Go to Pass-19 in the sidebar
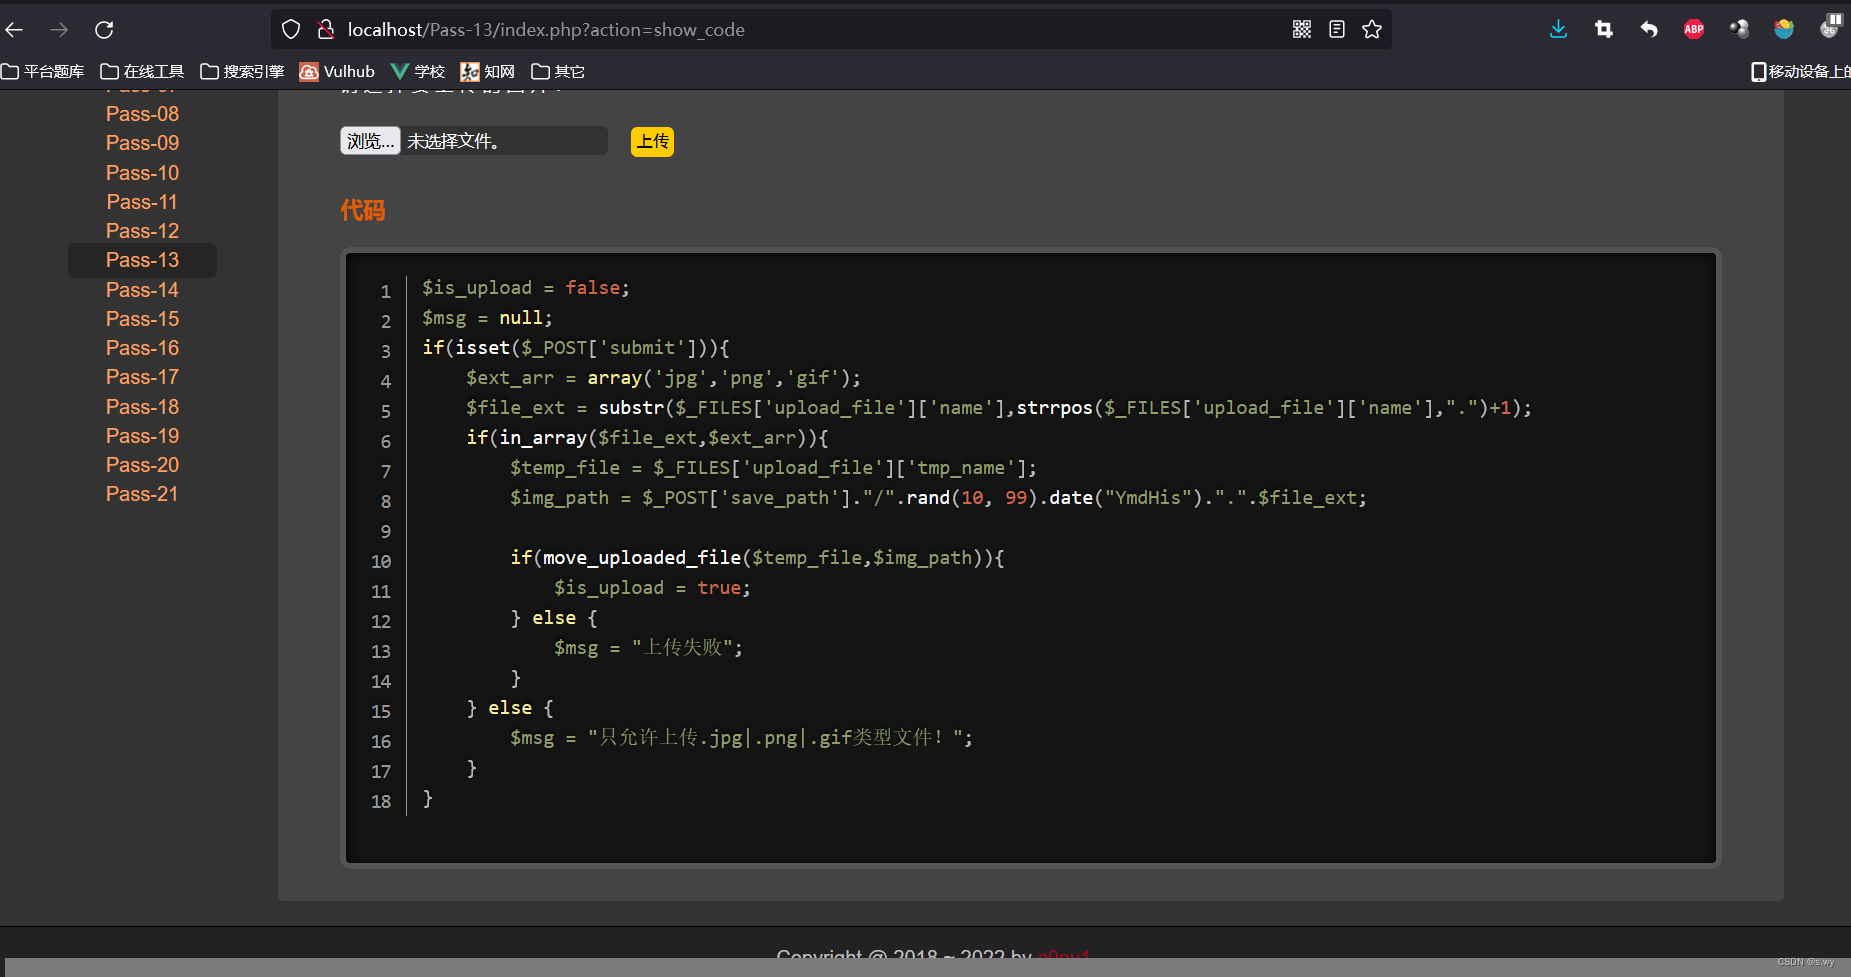This screenshot has height=977, width=1851. (142, 436)
